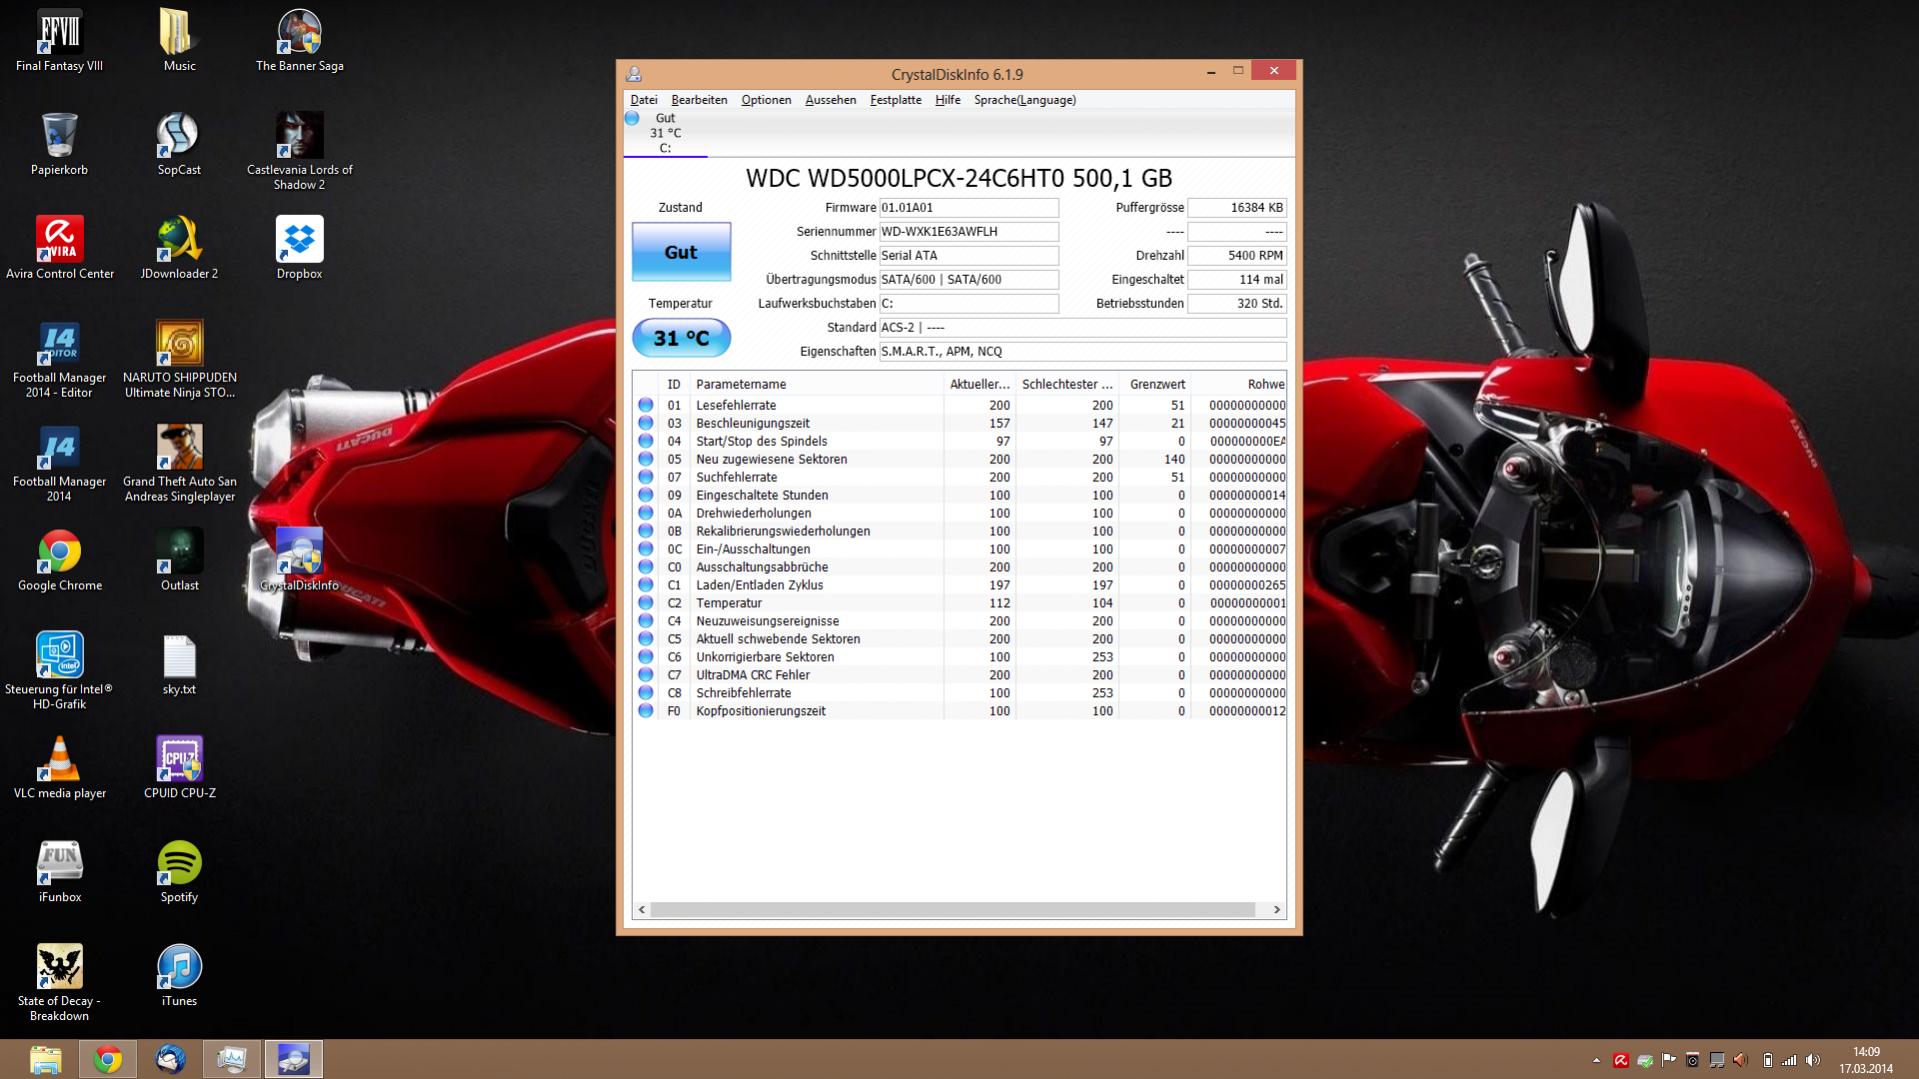
Task: Open the Dropbox desktop icon
Action: [299, 248]
